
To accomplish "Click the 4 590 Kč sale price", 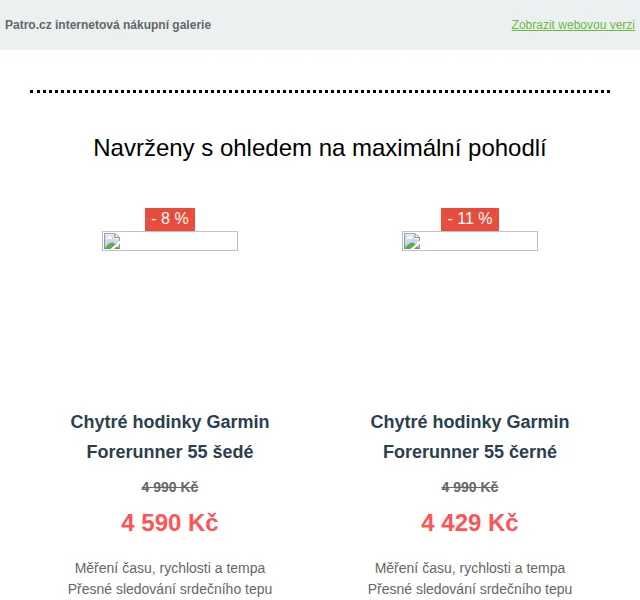I will pyautogui.click(x=170, y=522).
